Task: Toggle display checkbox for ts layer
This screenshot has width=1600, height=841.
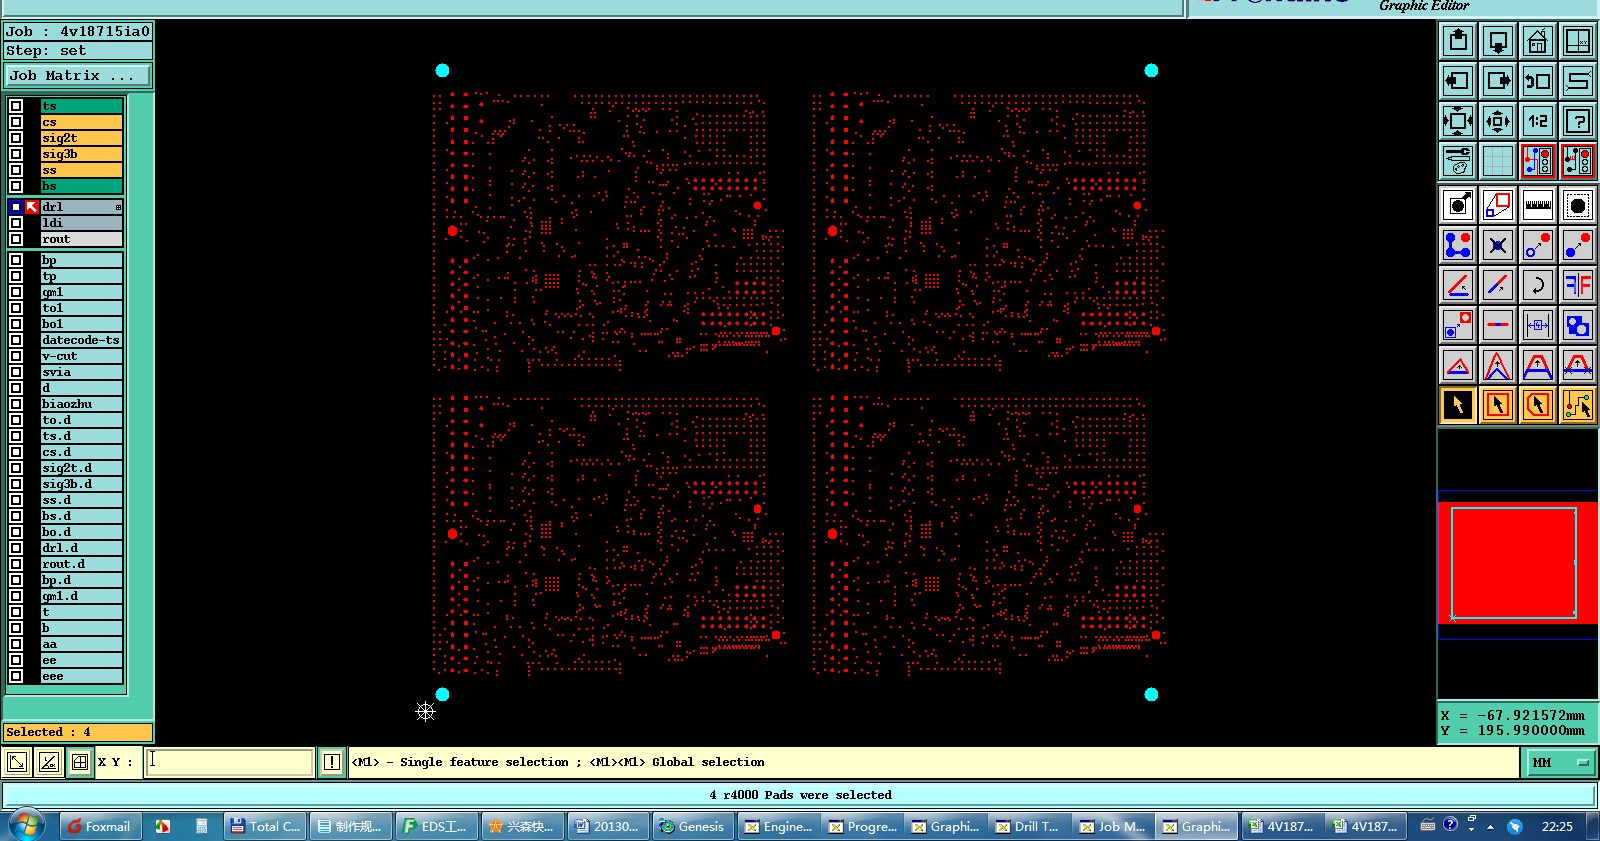Action: [x=16, y=106]
